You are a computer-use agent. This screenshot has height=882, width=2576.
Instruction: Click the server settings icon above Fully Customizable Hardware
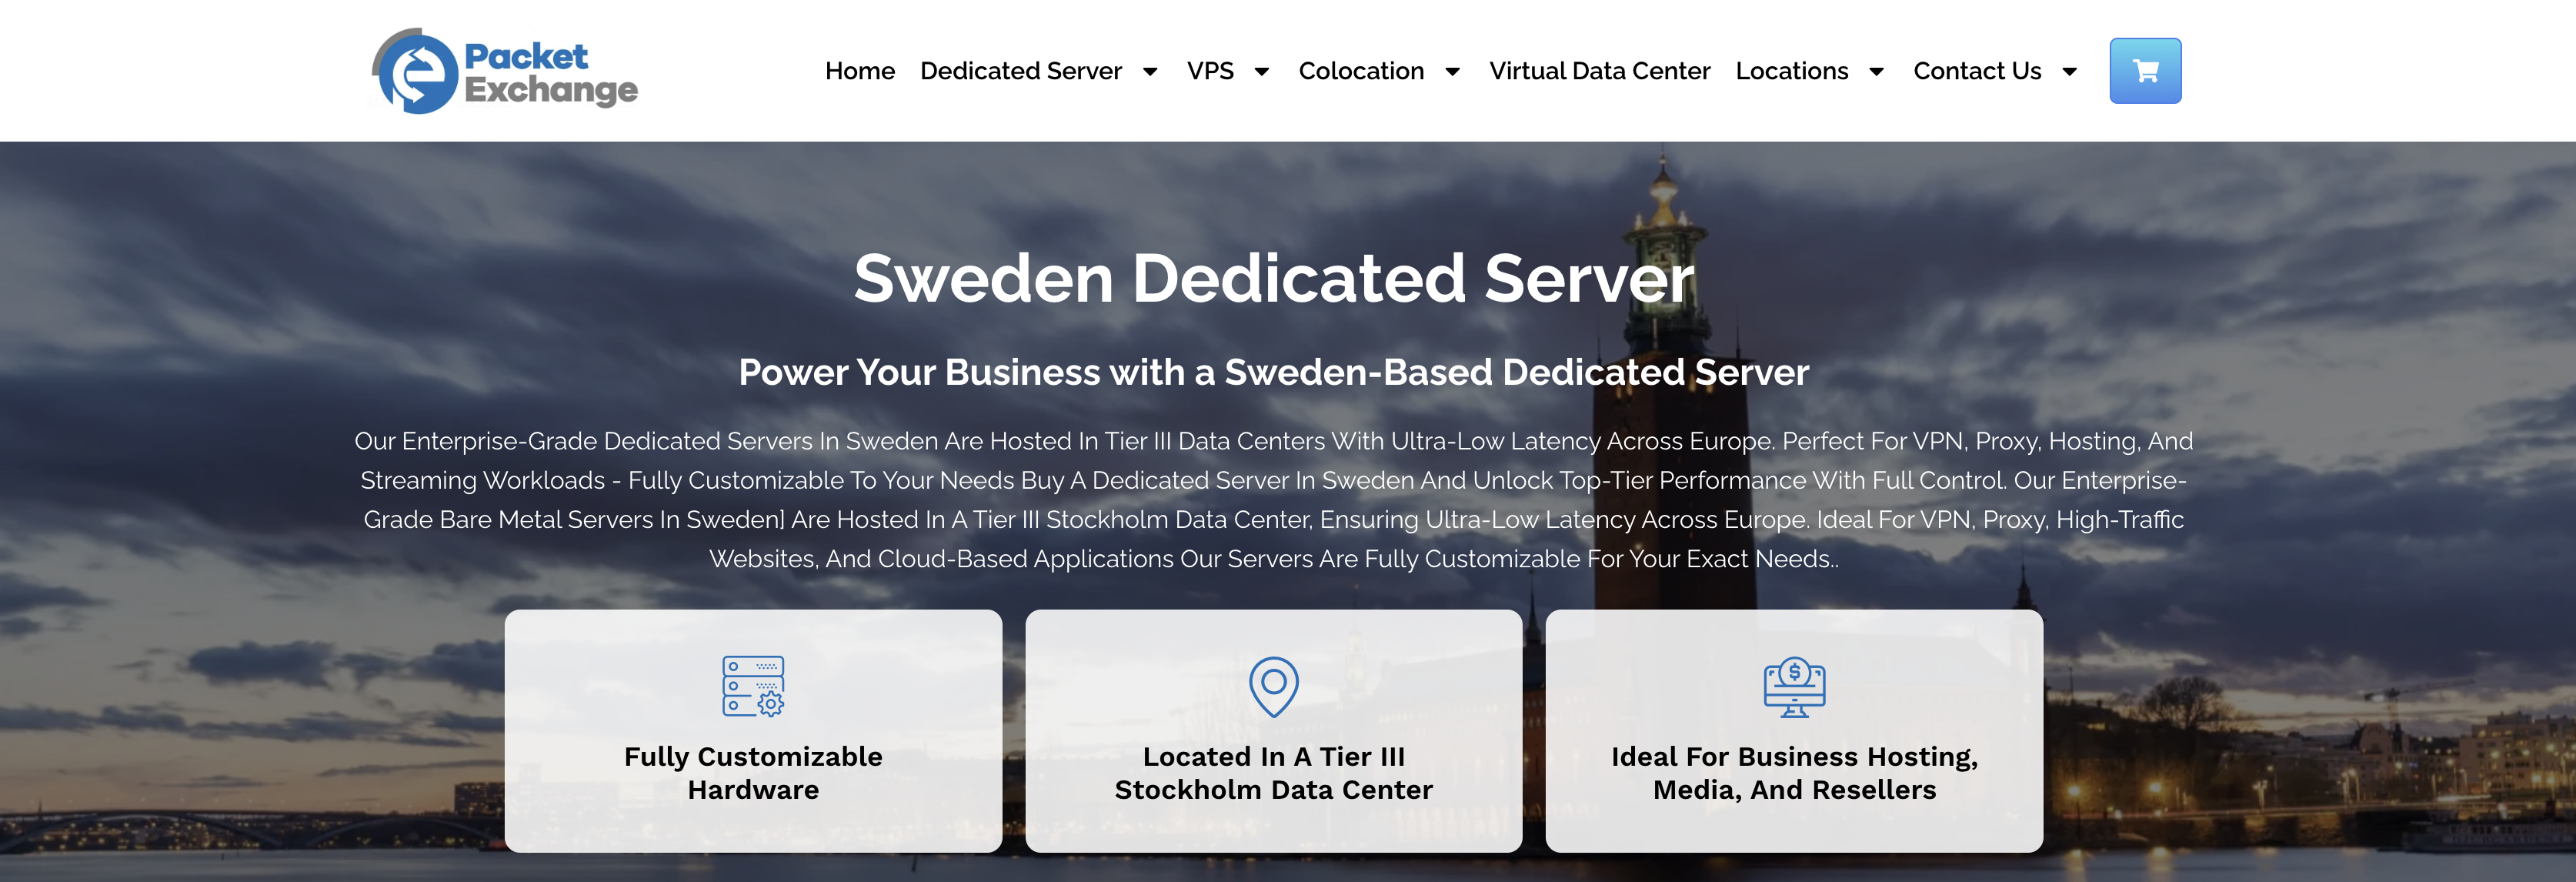point(753,686)
